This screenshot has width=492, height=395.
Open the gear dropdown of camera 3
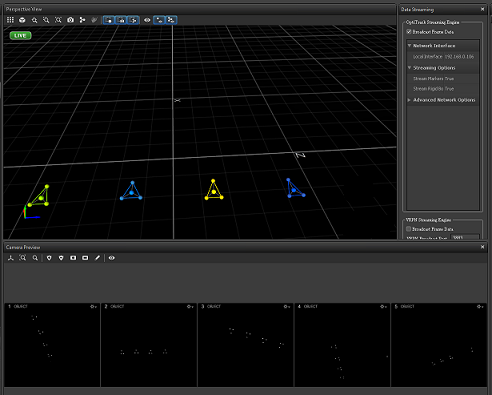[x=287, y=306]
